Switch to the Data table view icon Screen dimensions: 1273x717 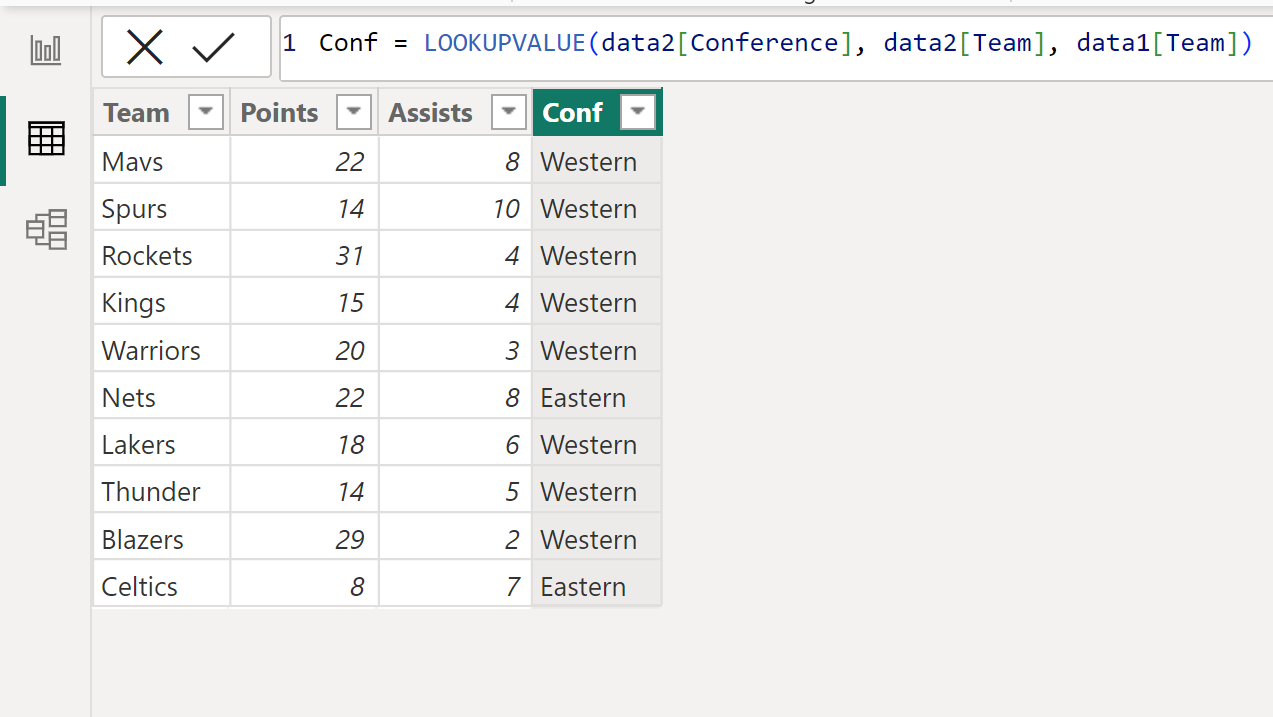46,138
